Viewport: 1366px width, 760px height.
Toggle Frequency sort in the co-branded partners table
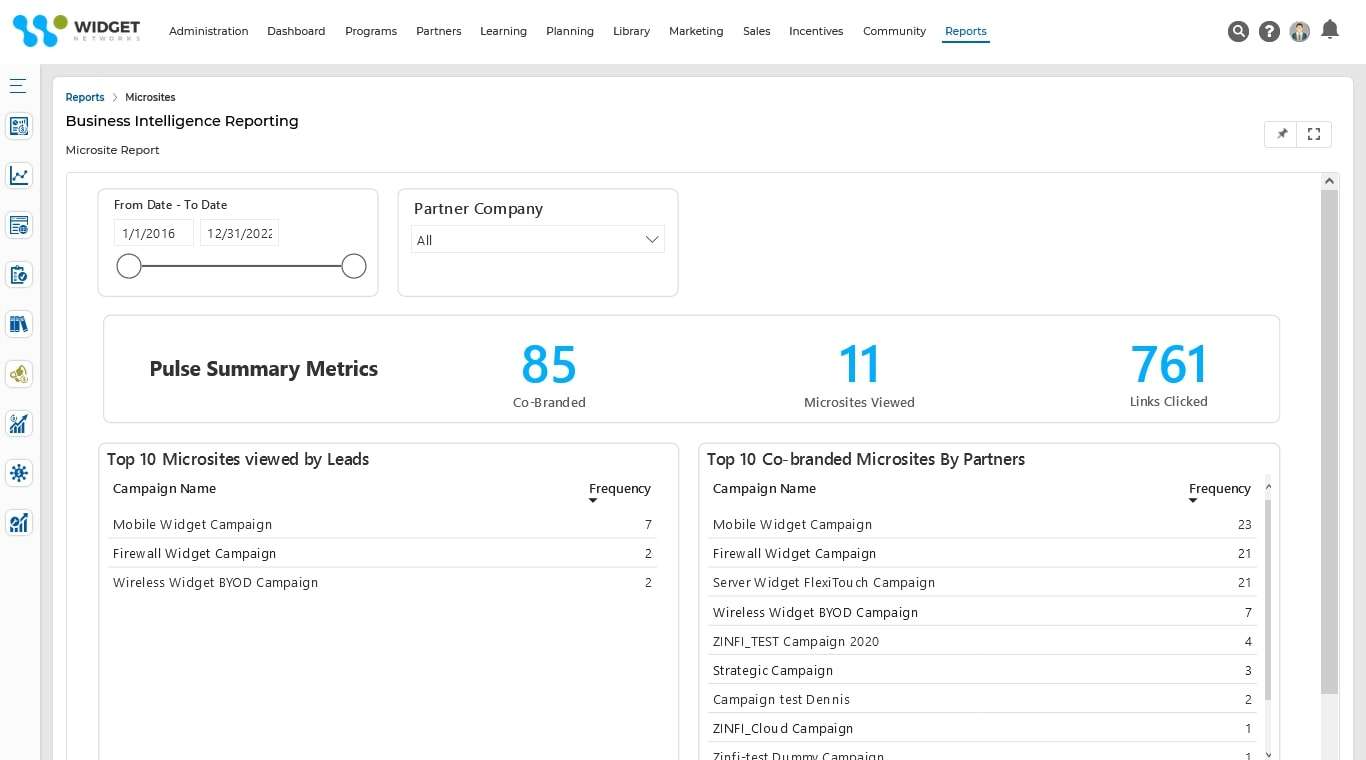[1192, 499]
